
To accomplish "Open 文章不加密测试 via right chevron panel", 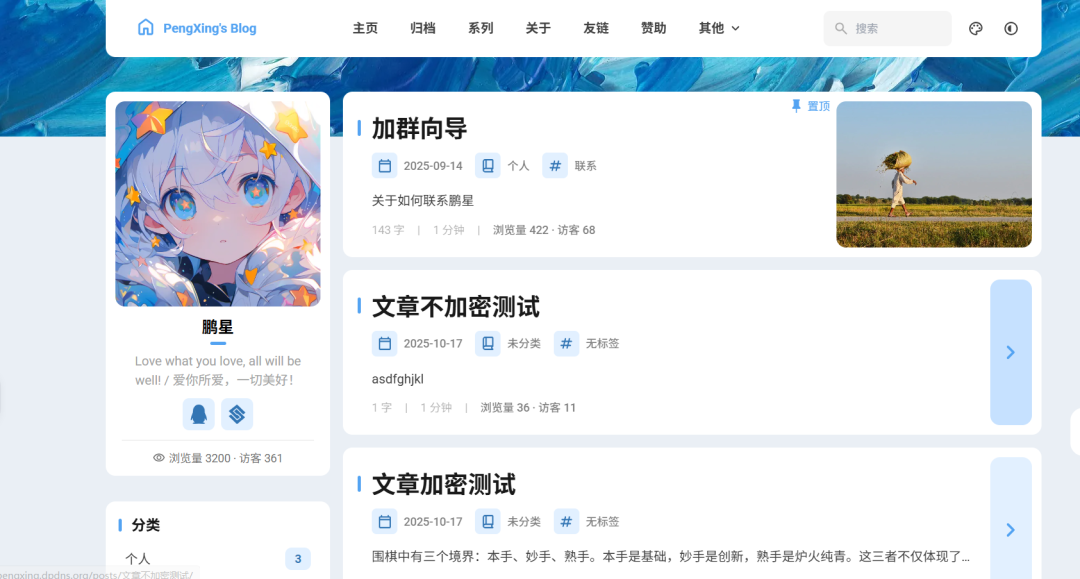I will (1010, 352).
